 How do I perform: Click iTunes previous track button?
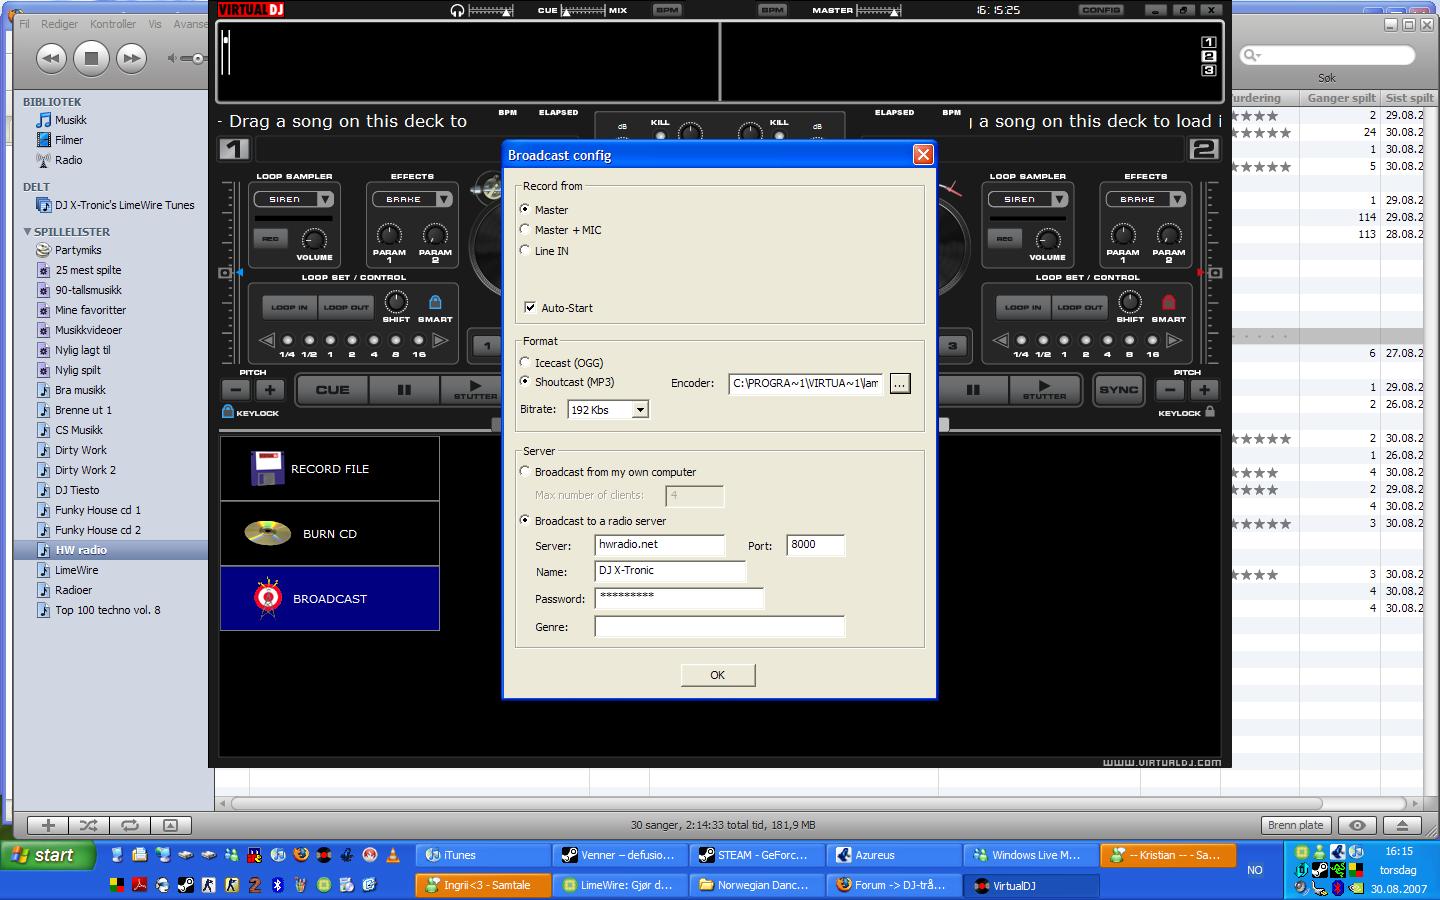(51, 58)
